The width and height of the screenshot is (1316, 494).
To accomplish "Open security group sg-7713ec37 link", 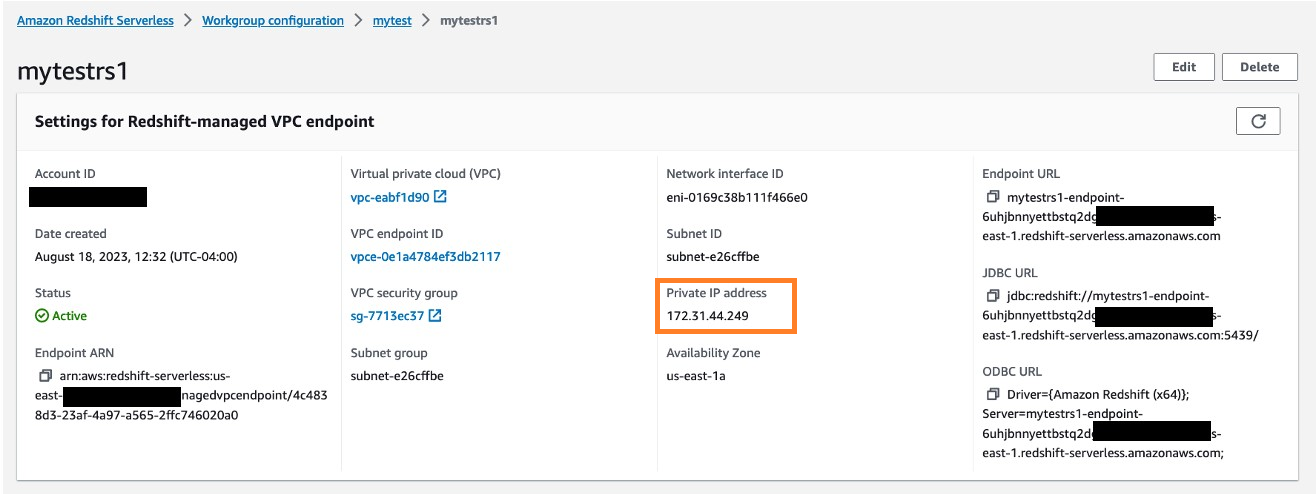I will [x=387, y=316].
